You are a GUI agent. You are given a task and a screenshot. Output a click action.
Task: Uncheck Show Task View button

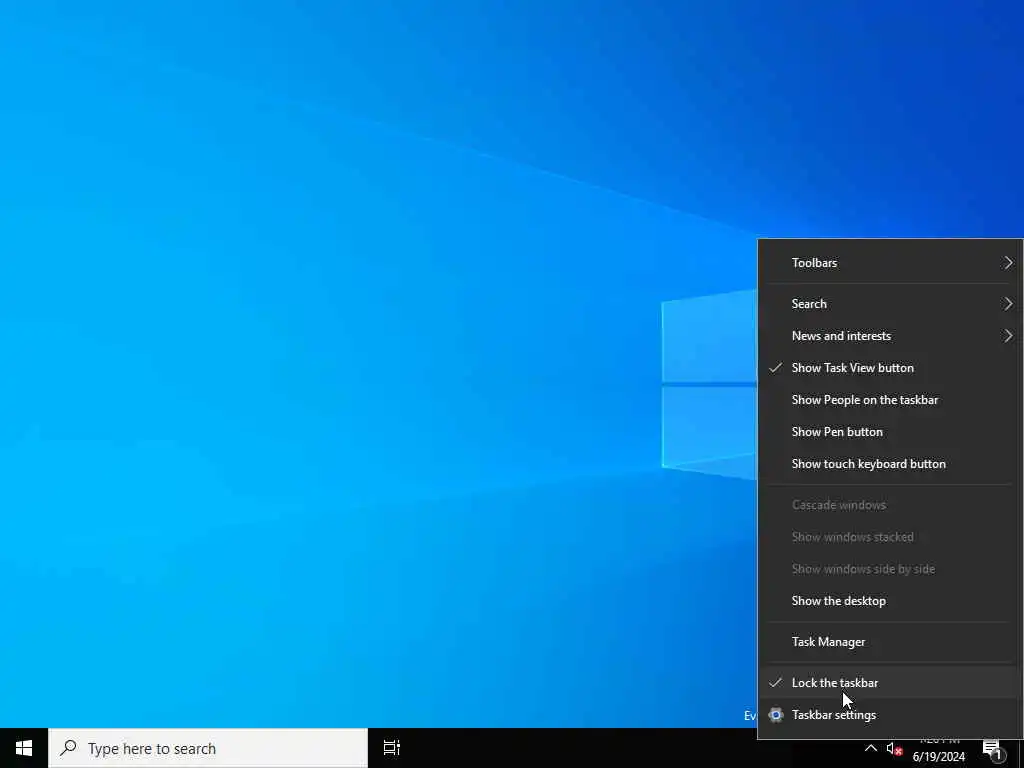(890, 368)
